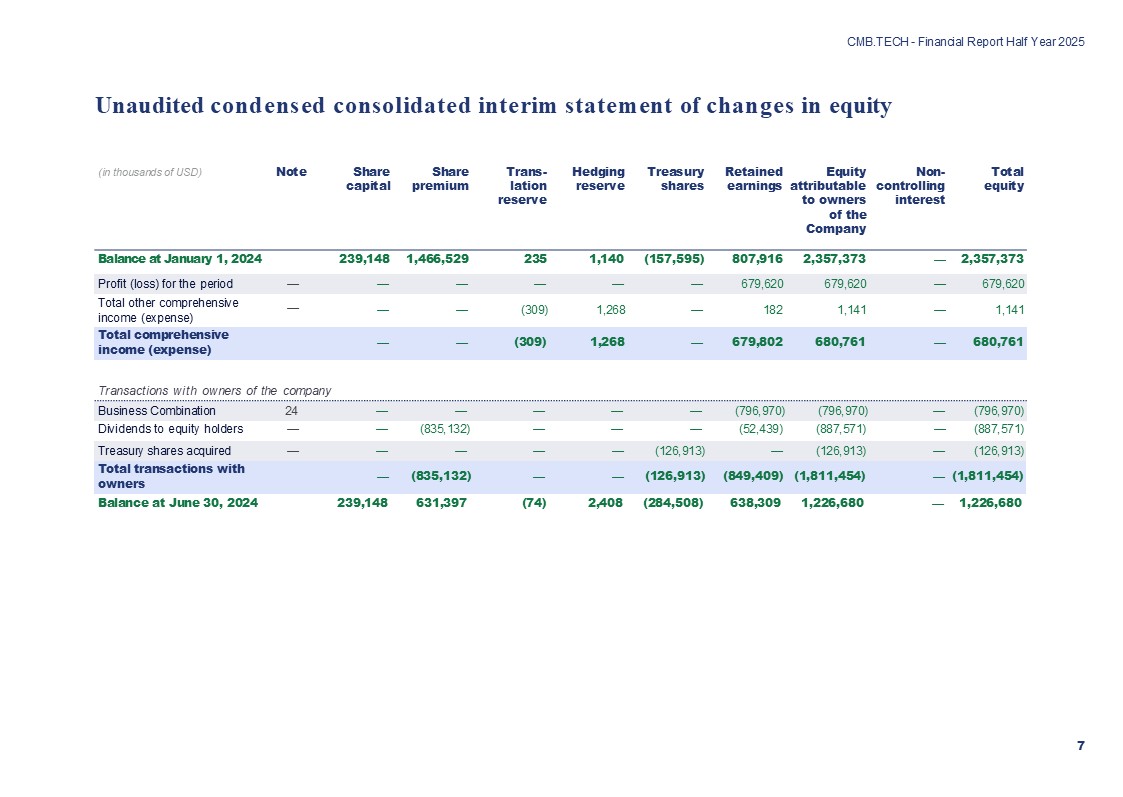Select the Hedging reserve column header
The width and height of the screenshot is (1123, 797).
[598, 178]
